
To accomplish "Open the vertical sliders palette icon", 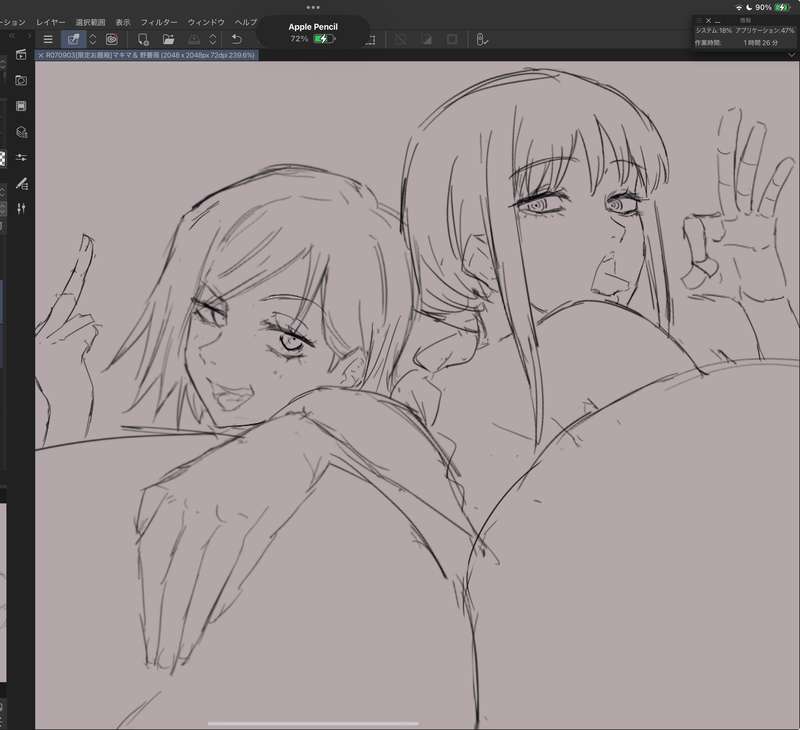I will 21,209.
